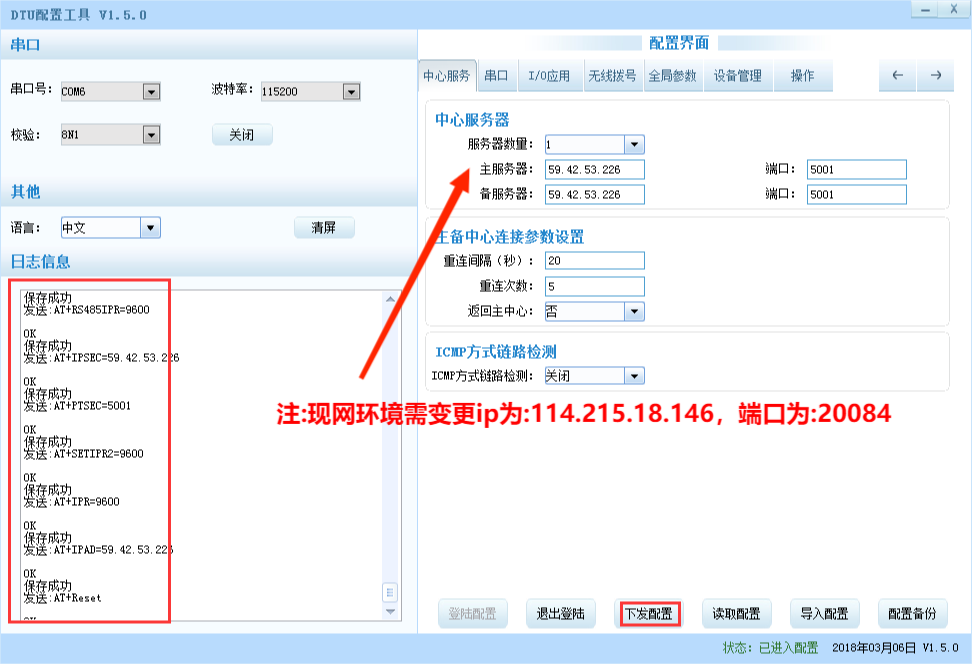Screen dimensions: 972x664
Task: Switch to the 串口 tab
Action: (496, 76)
